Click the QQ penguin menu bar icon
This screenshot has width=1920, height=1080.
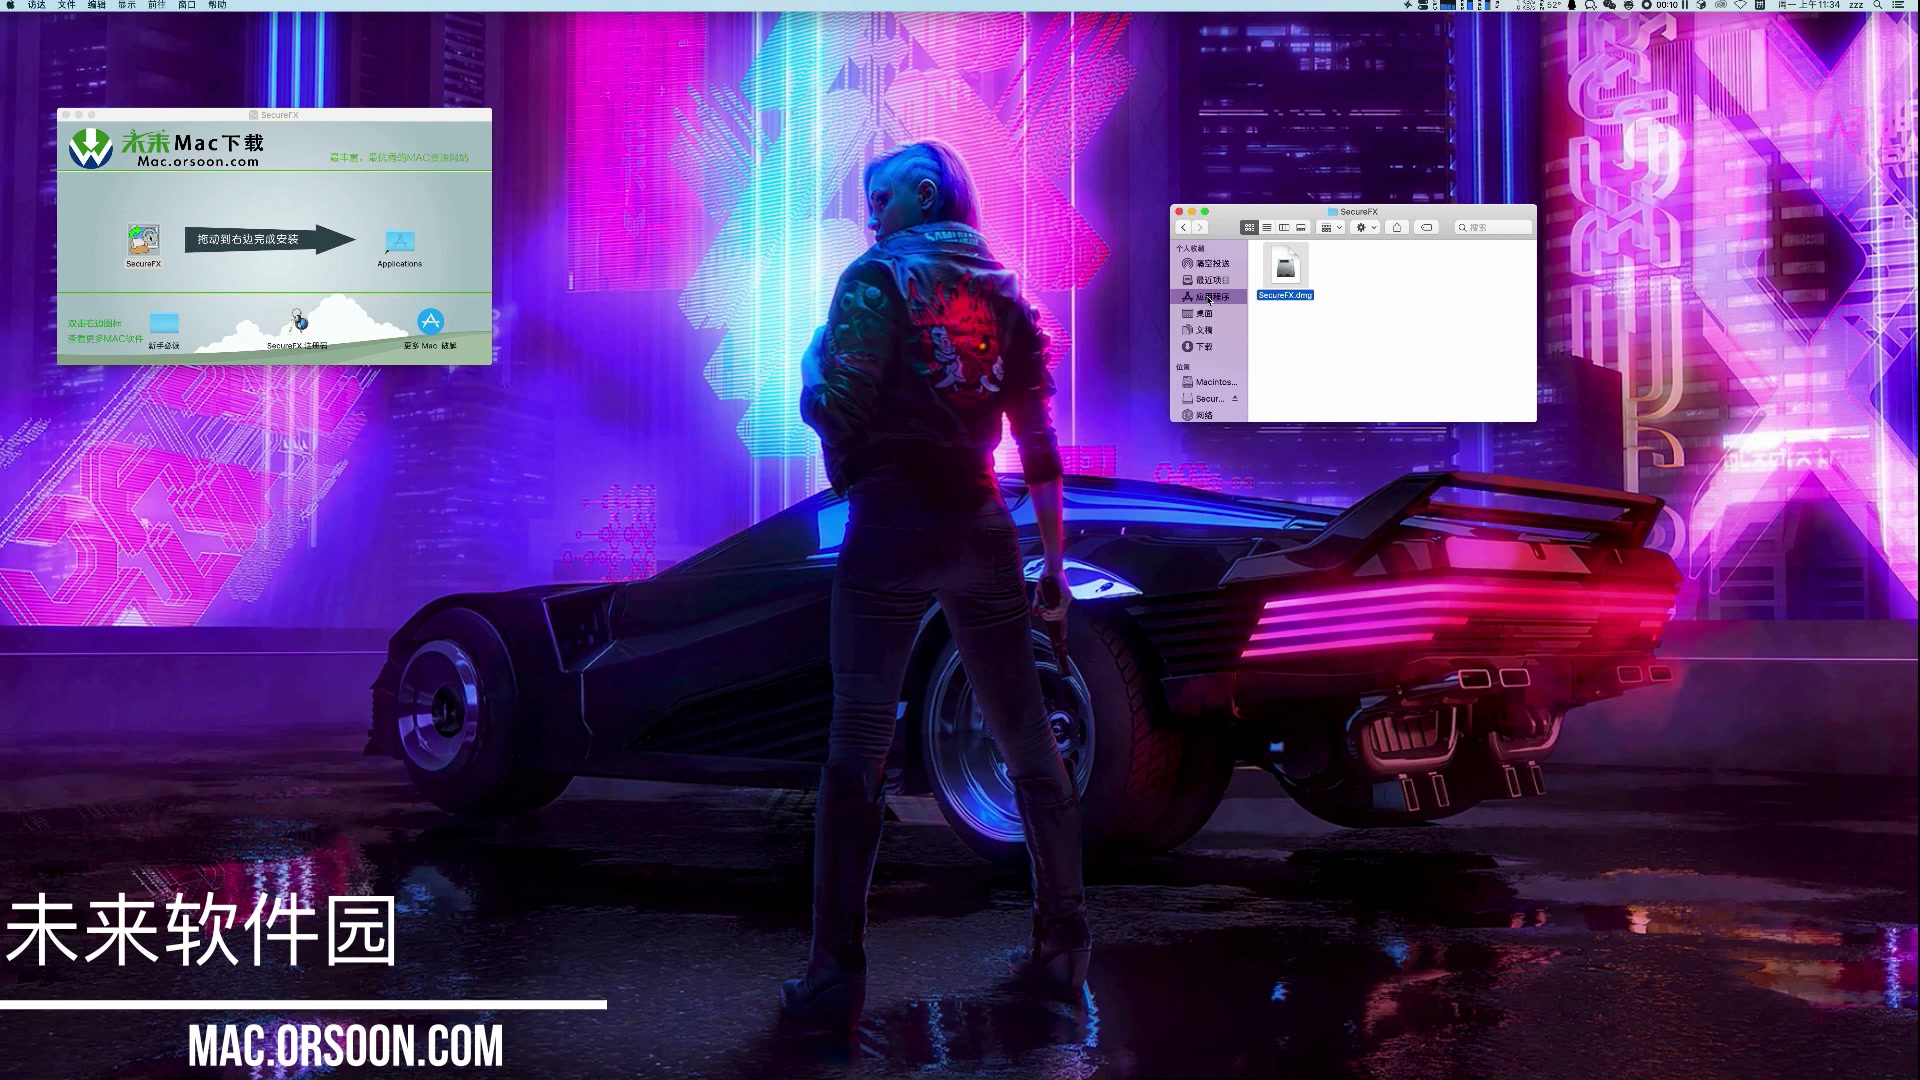(x=1572, y=5)
